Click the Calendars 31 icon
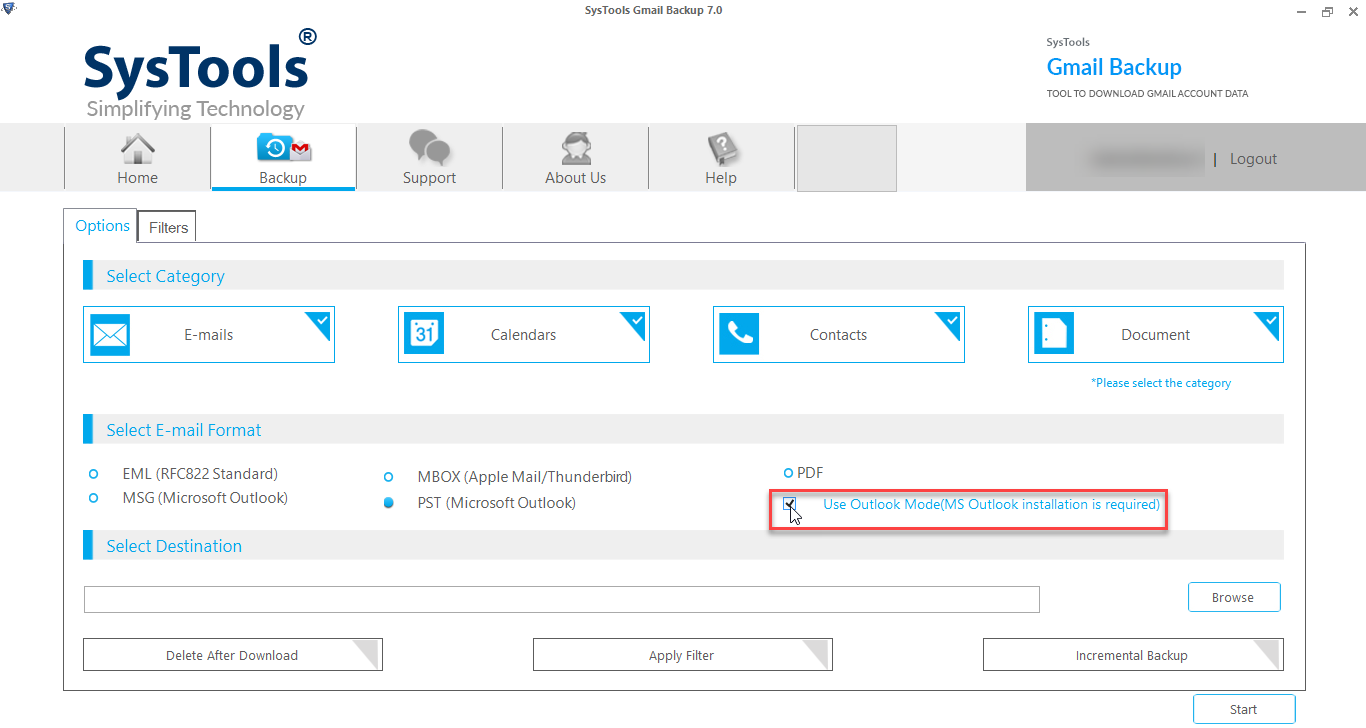 (x=424, y=335)
